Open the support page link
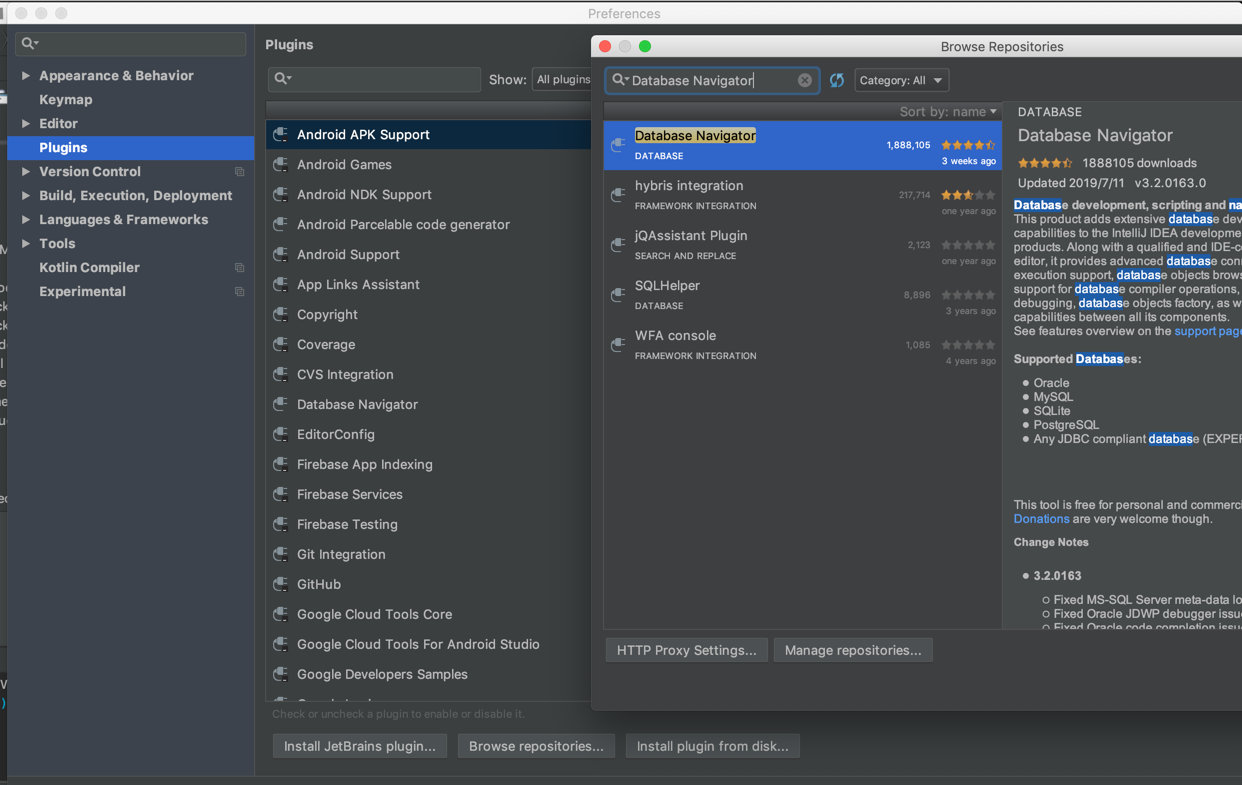1242x785 pixels. (1207, 331)
